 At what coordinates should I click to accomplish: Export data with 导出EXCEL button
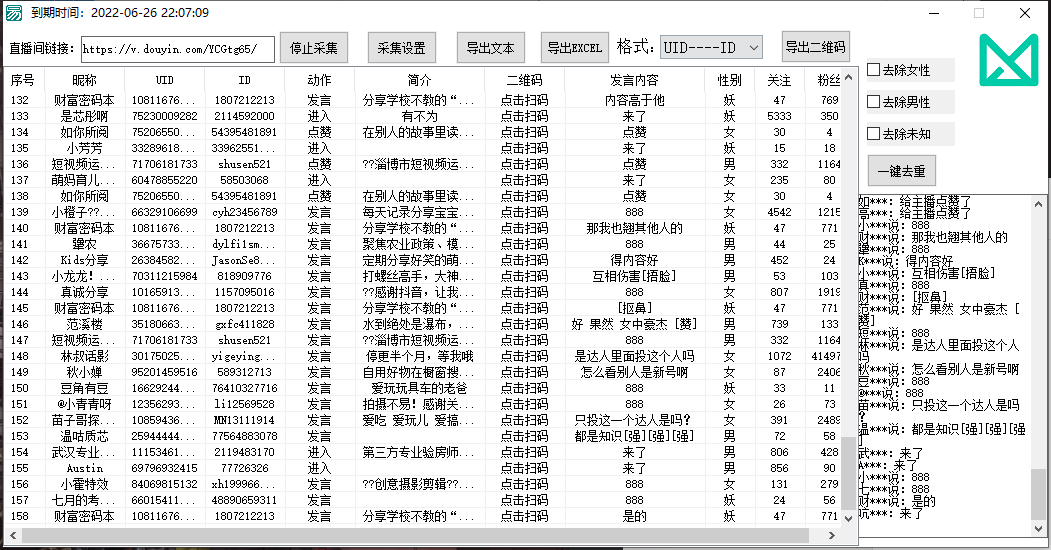pyautogui.click(x=574, y=48)
